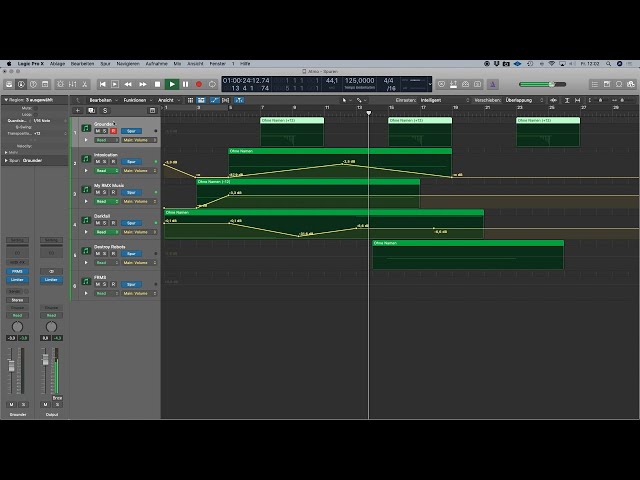Open Limiter plugin on Output channel strip
Viewport: 640px width, 480px height.
(x=51, y=280)
